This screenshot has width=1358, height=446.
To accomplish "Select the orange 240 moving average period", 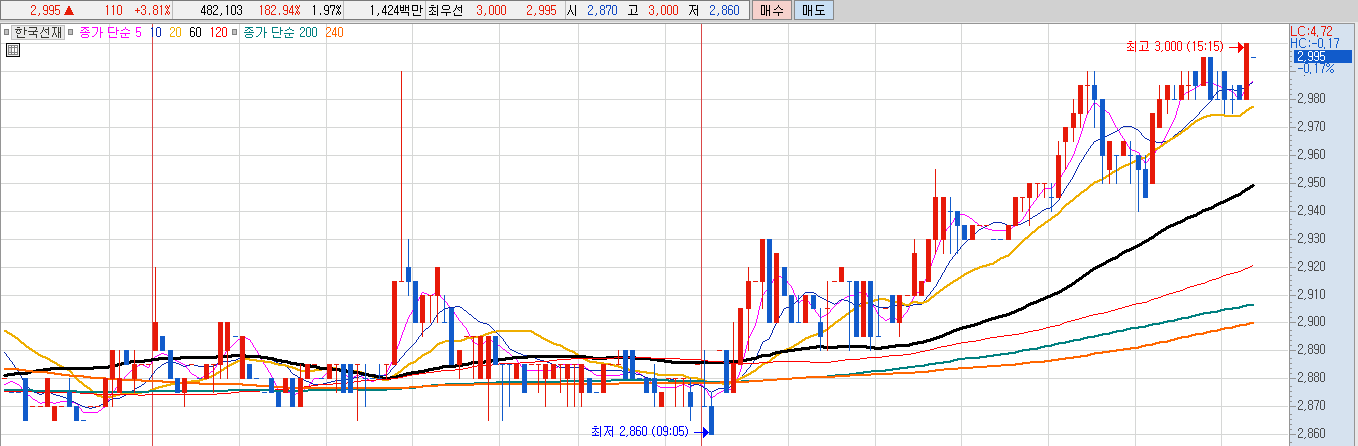I will (x=335, y=32).
